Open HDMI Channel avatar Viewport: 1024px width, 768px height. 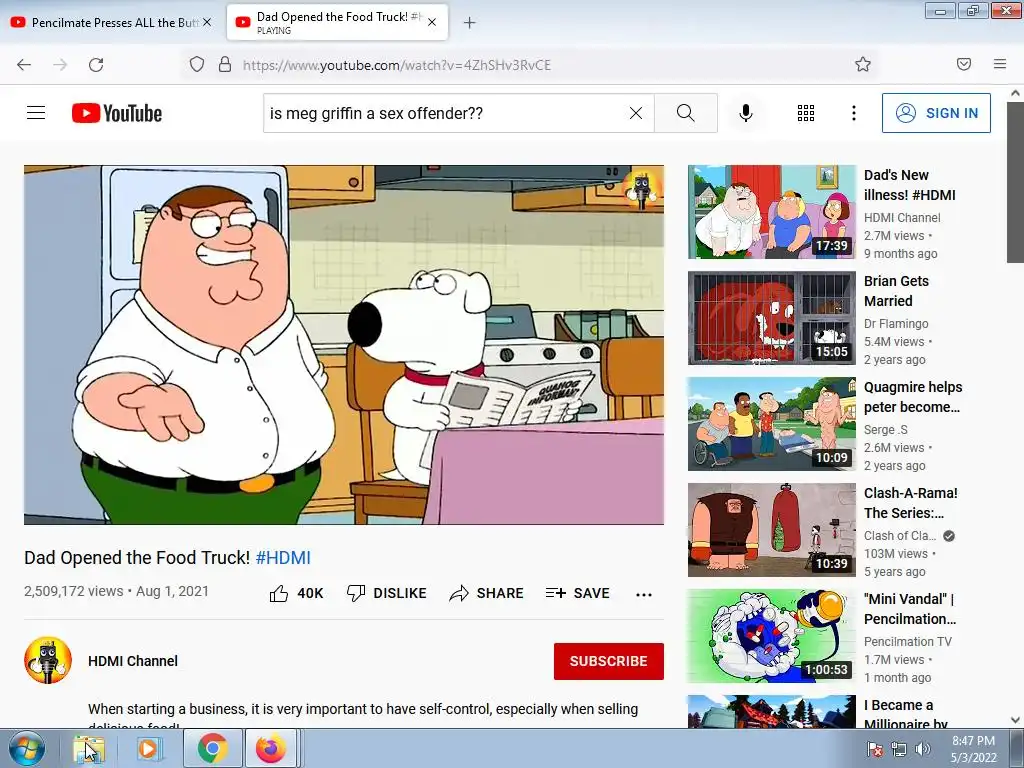click(x=48, y=660)
